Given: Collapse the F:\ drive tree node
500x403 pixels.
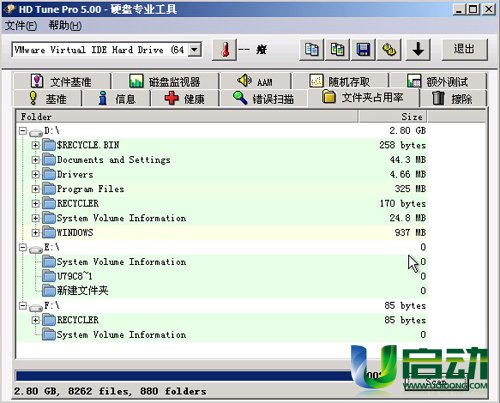Looking at the screenshot, I should [23, 305].
